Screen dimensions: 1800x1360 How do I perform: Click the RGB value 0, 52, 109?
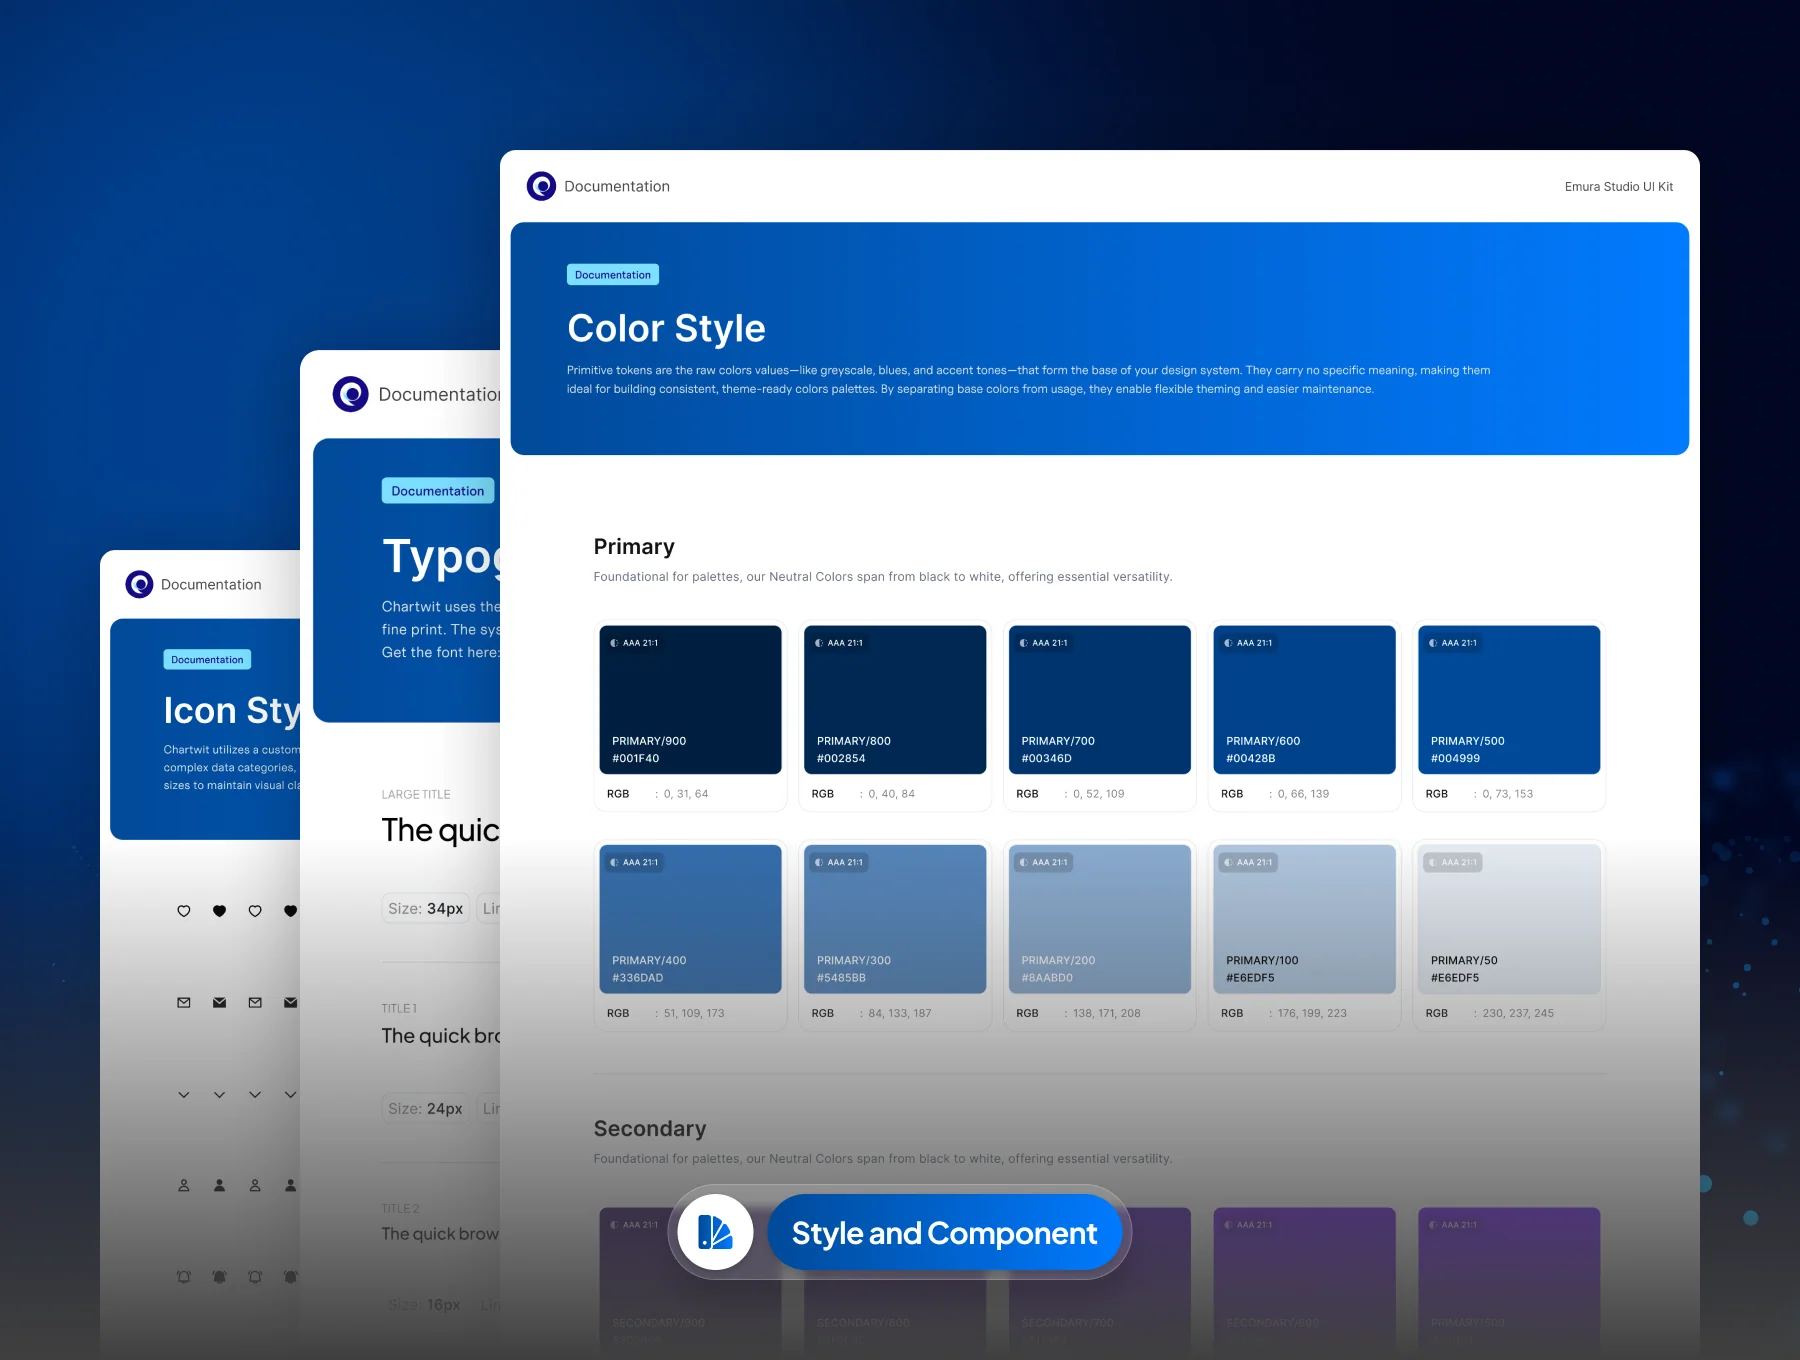pos(1099,794)
